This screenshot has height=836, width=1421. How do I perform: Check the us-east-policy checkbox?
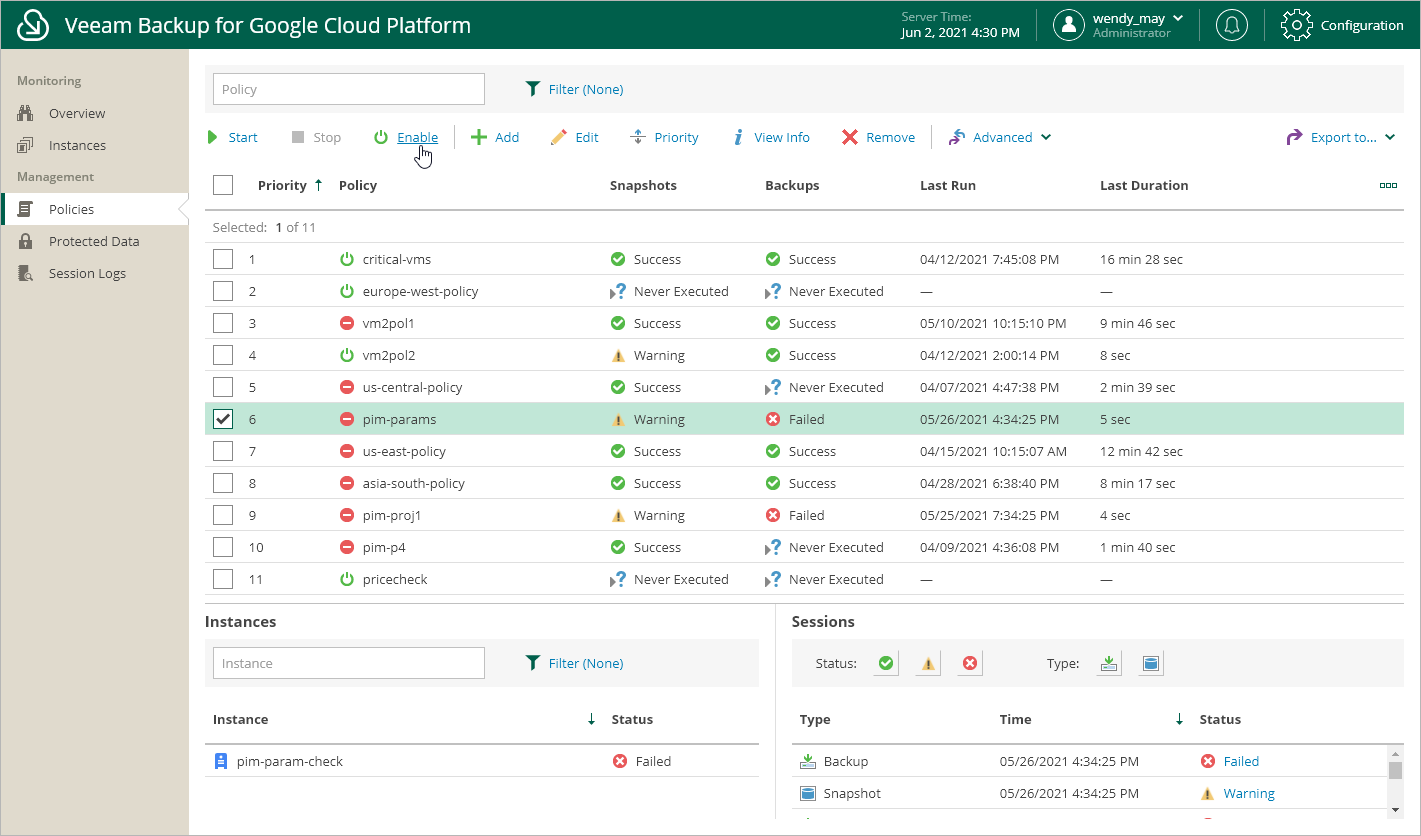coord(223,451)
